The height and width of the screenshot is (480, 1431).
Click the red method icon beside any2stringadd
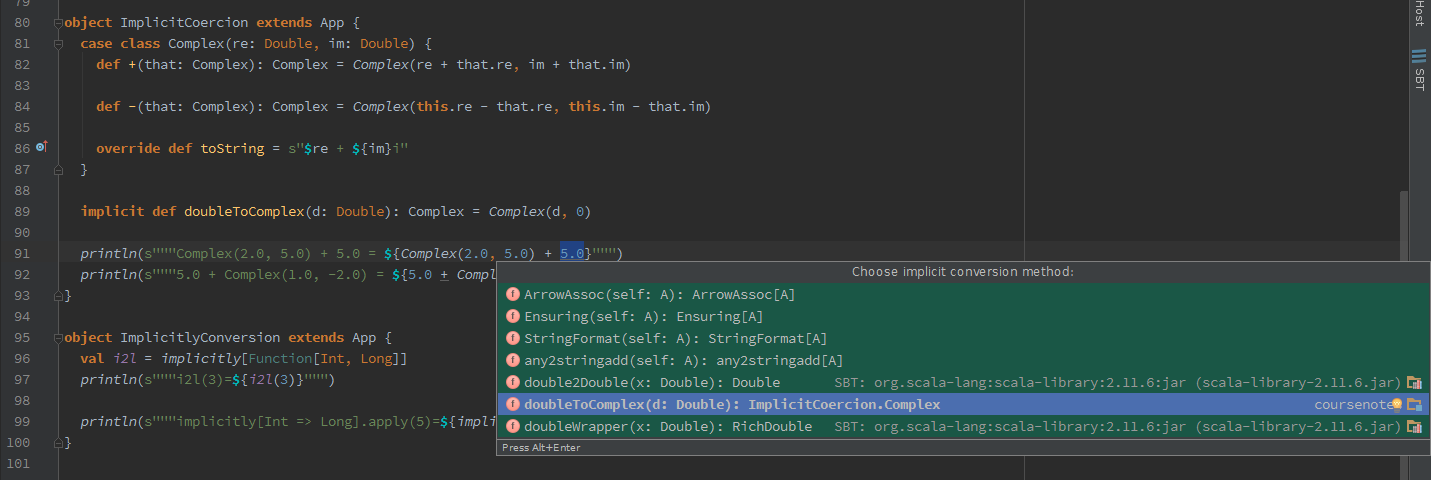(513, 361)
